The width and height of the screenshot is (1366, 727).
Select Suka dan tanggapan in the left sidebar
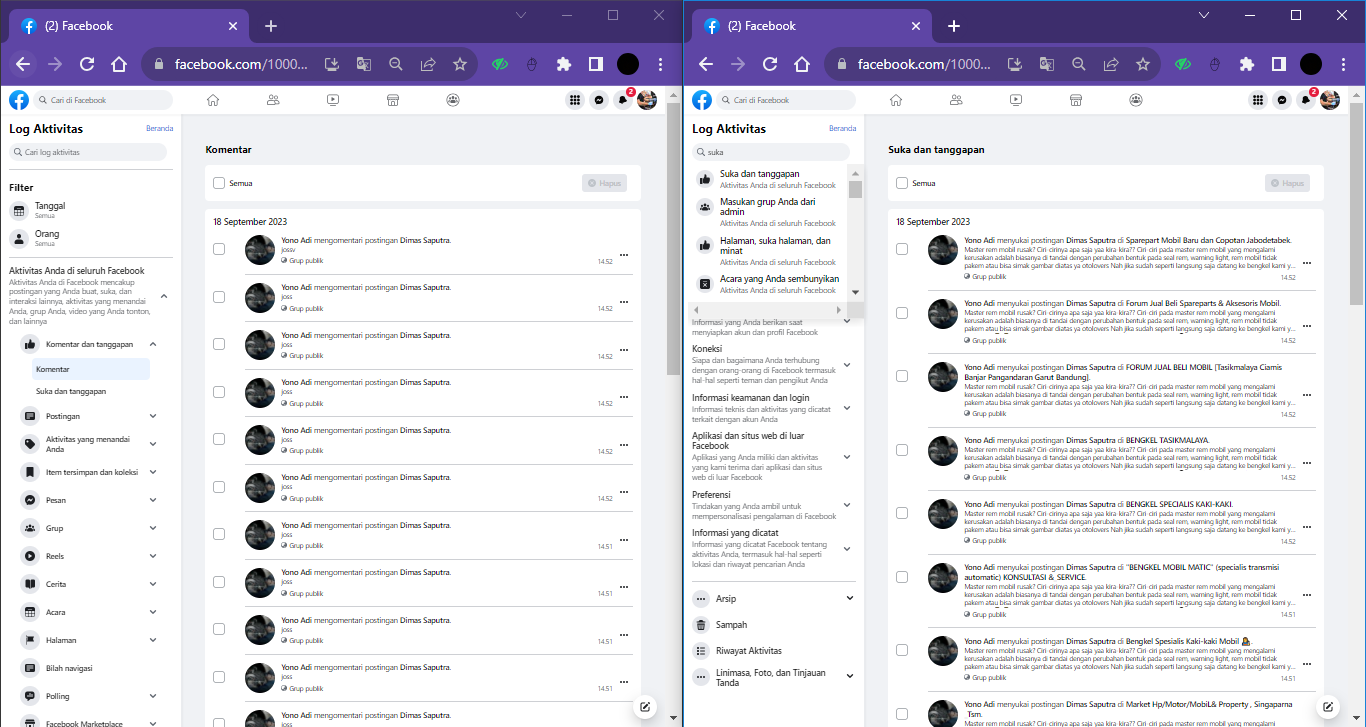tap(90, 391)
